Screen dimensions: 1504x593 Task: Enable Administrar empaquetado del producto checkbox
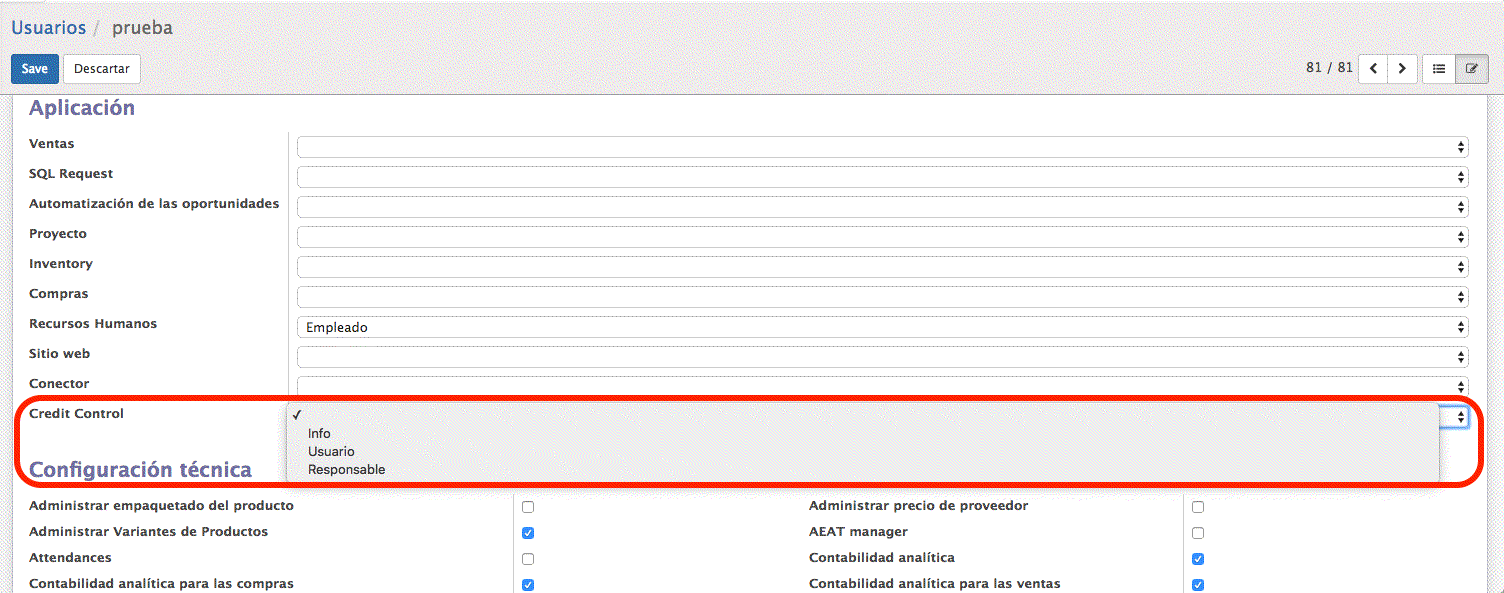528,507
